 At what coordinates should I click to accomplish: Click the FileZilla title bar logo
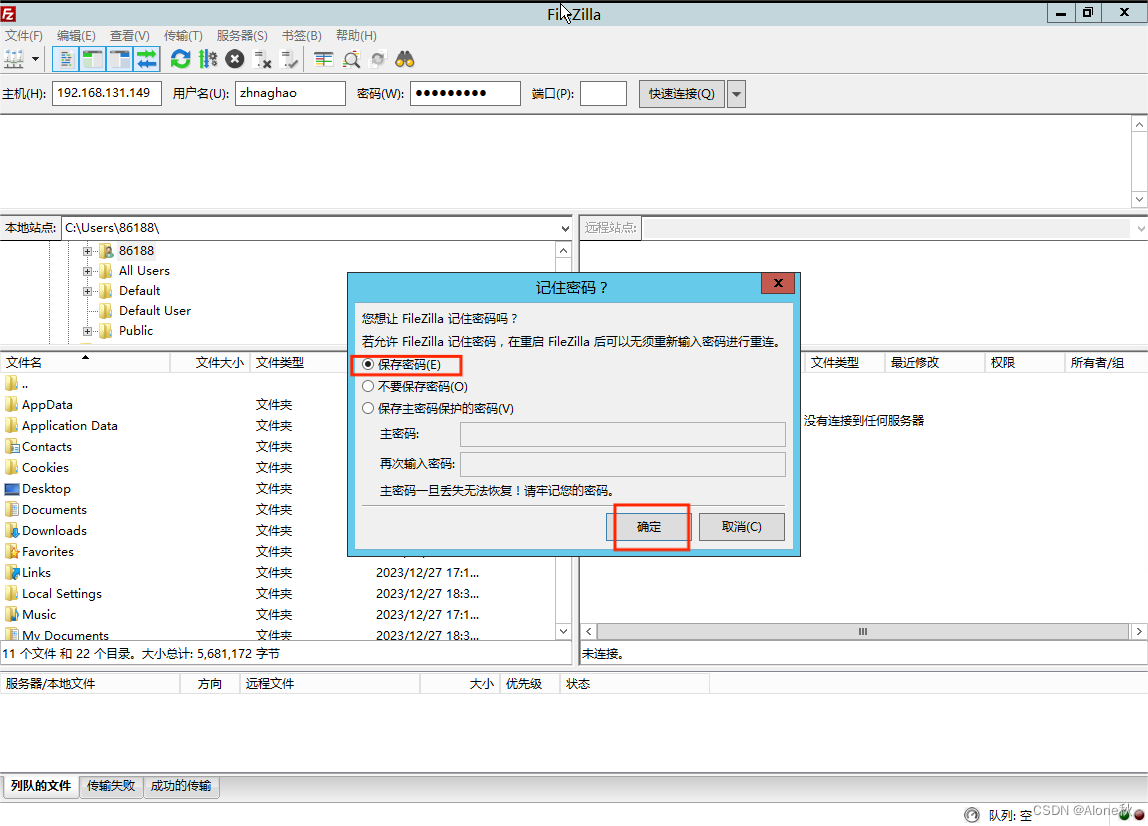(x=8, y=14)
